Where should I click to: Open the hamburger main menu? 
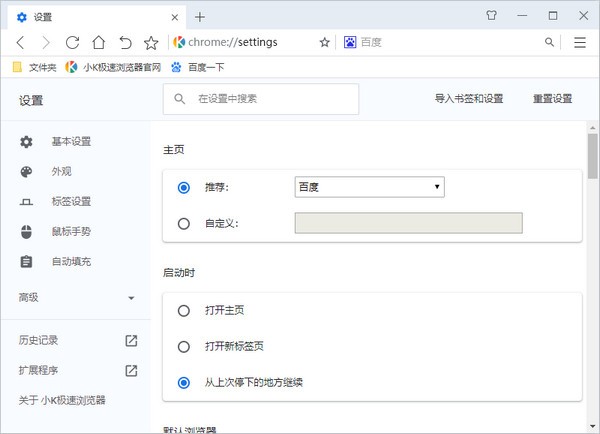(x=580, y=42)
